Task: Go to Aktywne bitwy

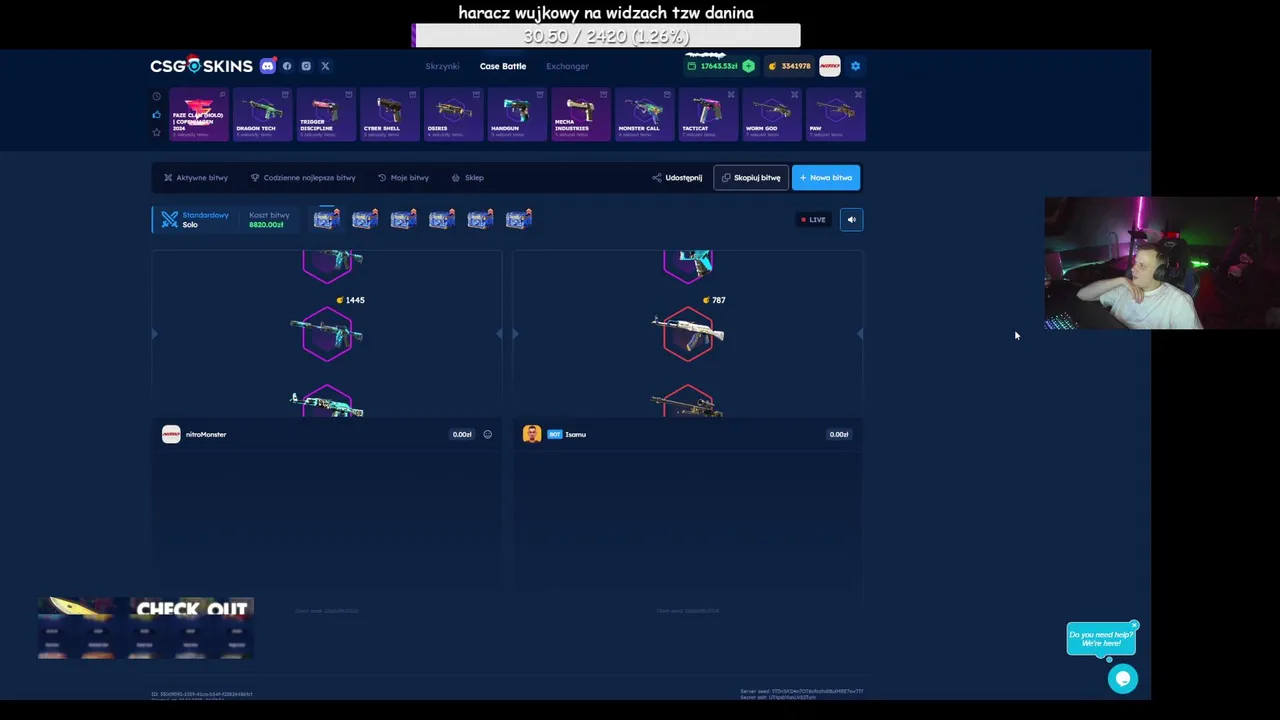Action: coord(196,178)
